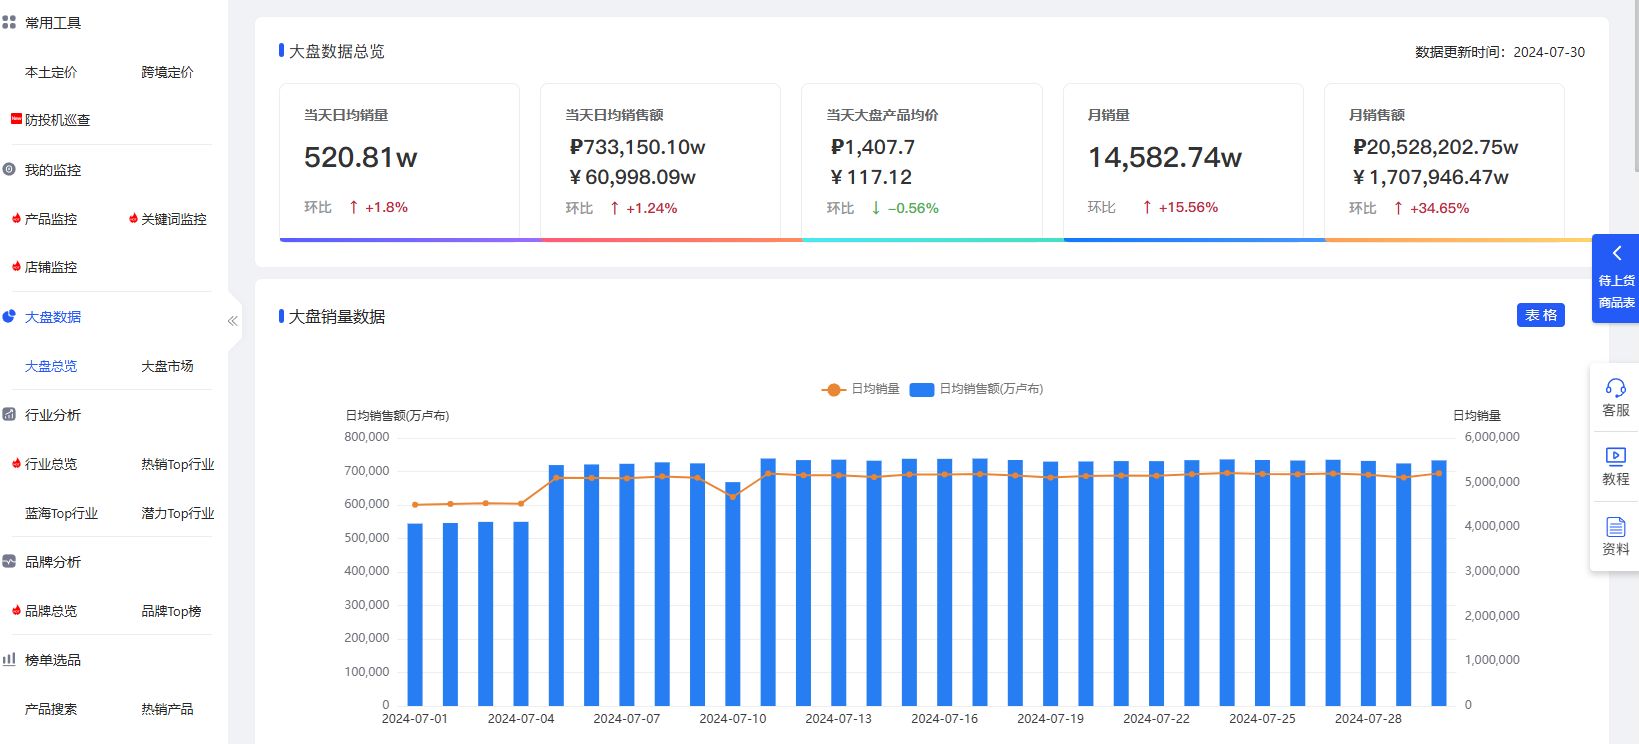1639x744 pixels.
Task: Click the 当天日均销售额 card
Action: 661,162
